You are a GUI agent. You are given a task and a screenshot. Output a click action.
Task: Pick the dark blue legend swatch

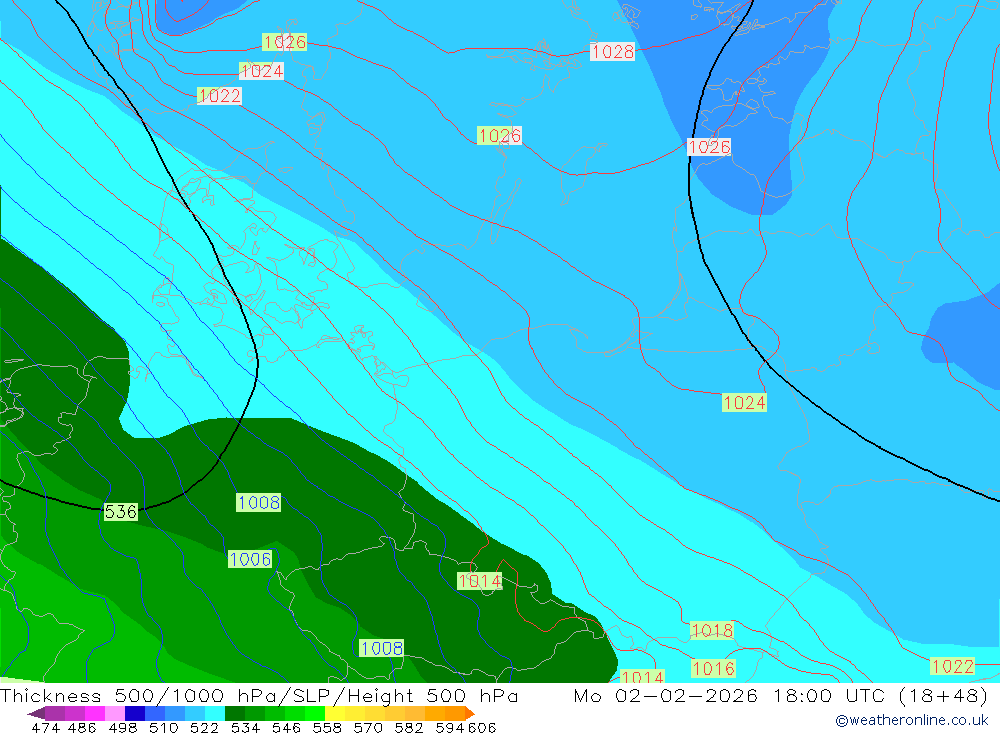click(135, 713)
